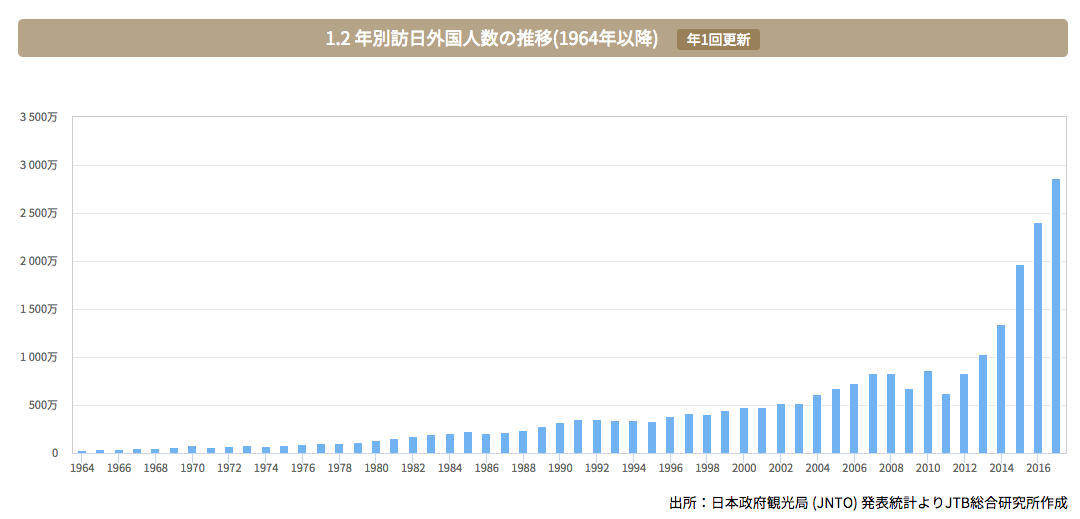Click the 年別訪日外国人数の推移 section title
Image resolution: width=1080 pixels, height=519 pixels.
click(491, 39)
